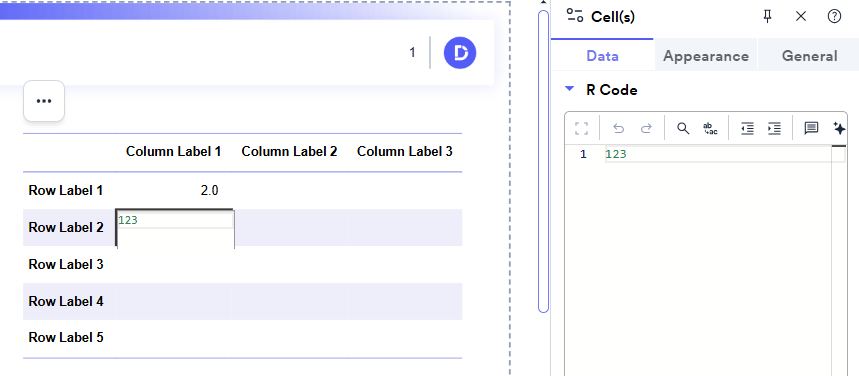The width and height of the screenshot is (859, 376).
Task: Select Row Label 4
Action: point(66,301)
